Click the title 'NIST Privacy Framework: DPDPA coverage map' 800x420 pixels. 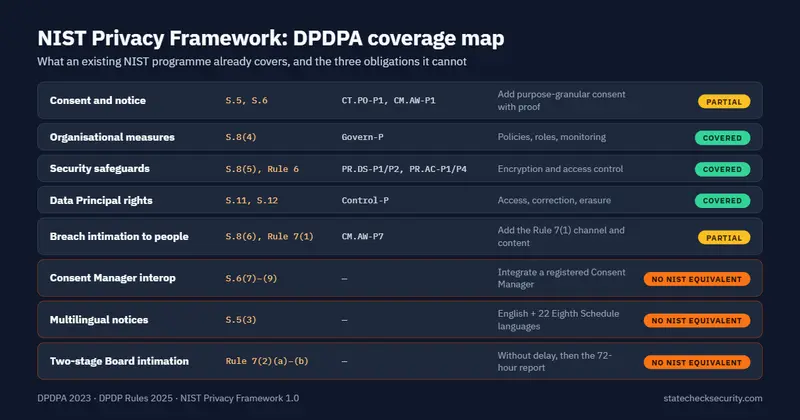tap(271, 38)
